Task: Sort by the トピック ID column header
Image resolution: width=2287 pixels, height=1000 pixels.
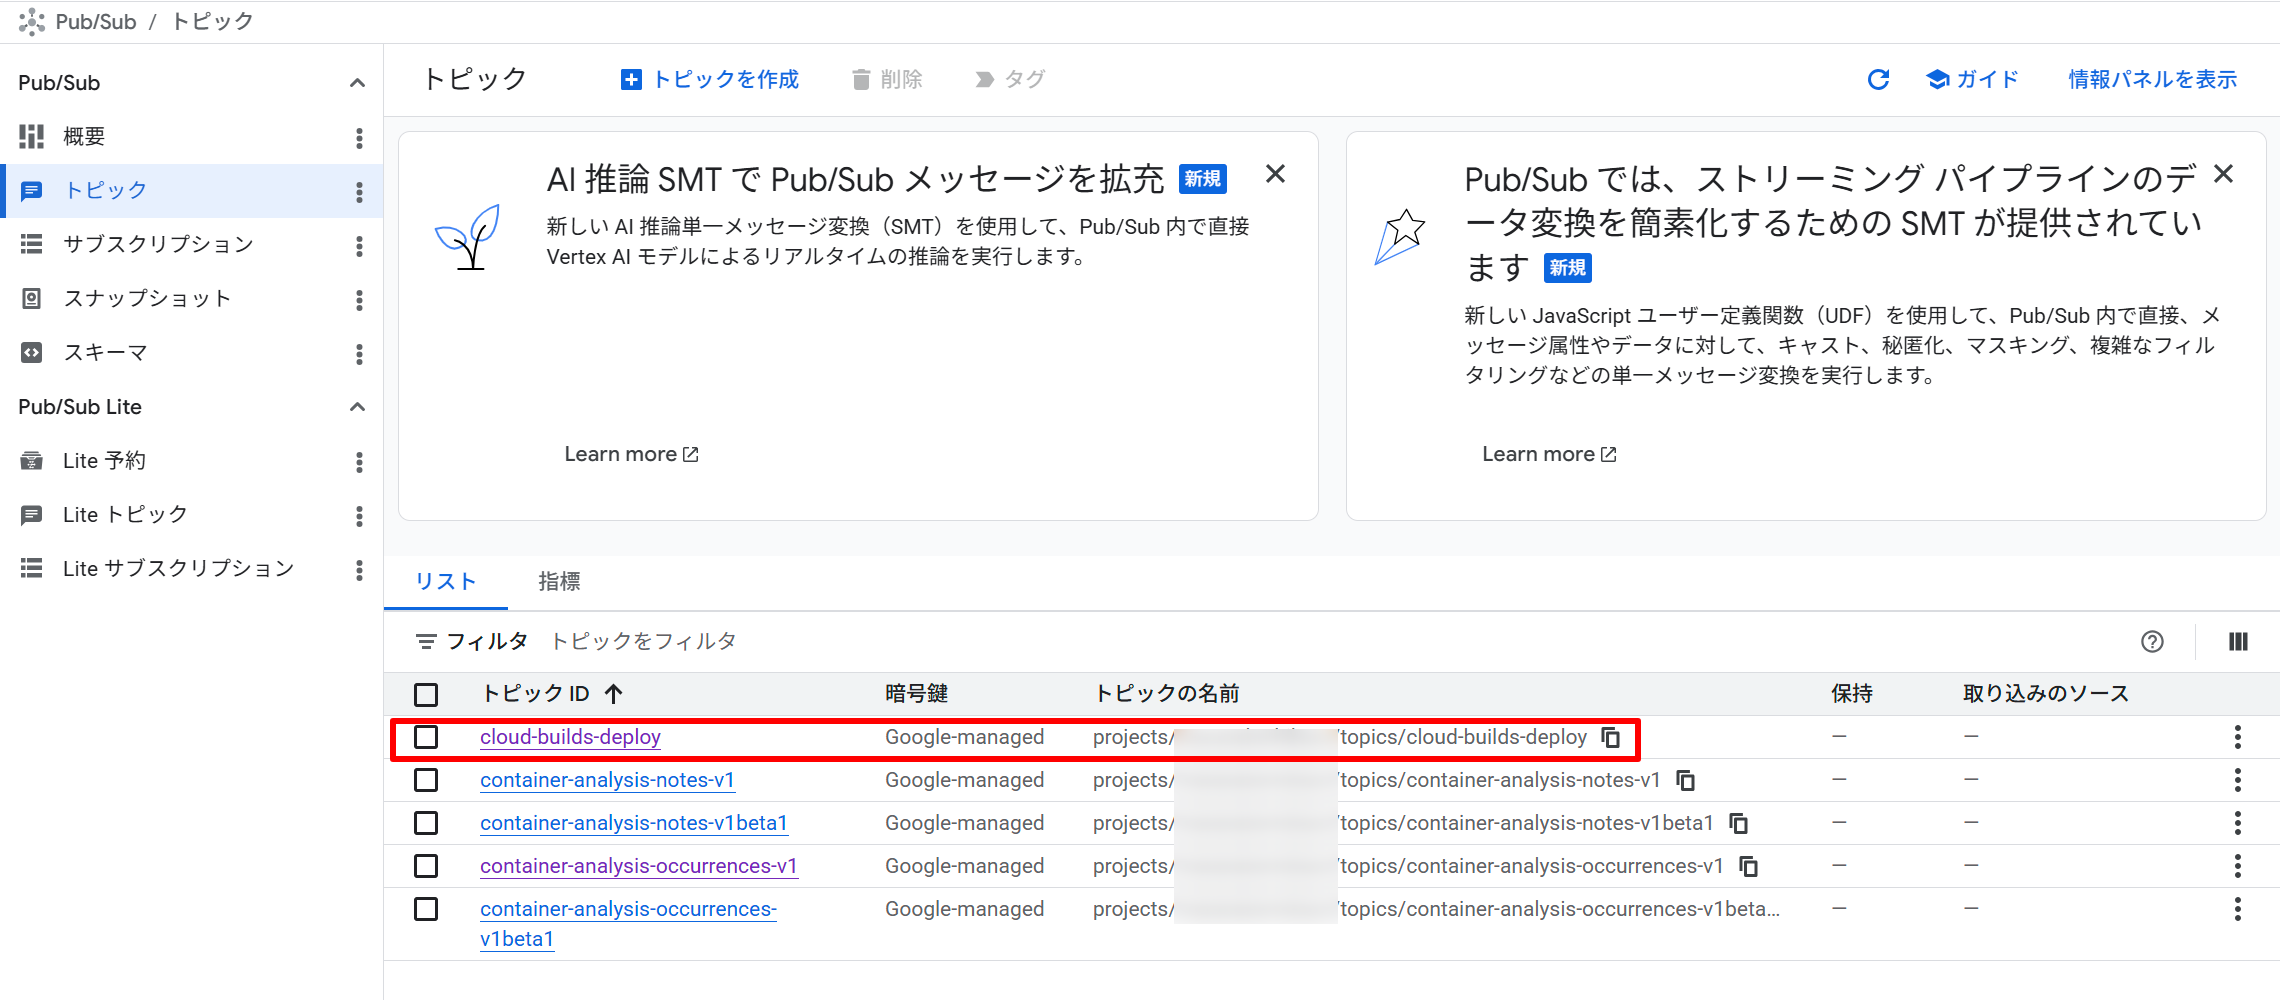Action: [552, 694]
